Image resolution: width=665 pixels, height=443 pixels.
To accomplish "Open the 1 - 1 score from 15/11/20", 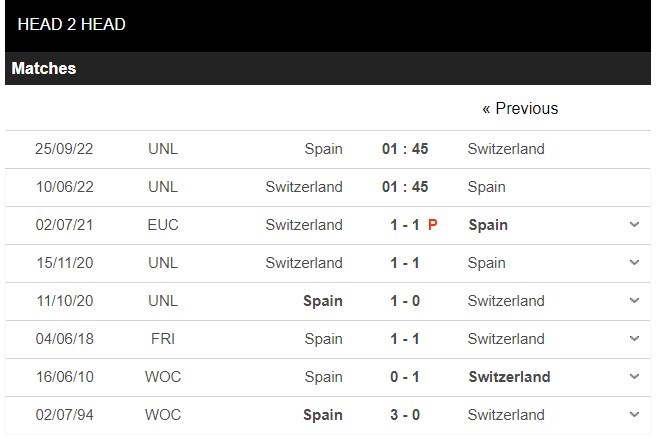I will coord(405,263).
